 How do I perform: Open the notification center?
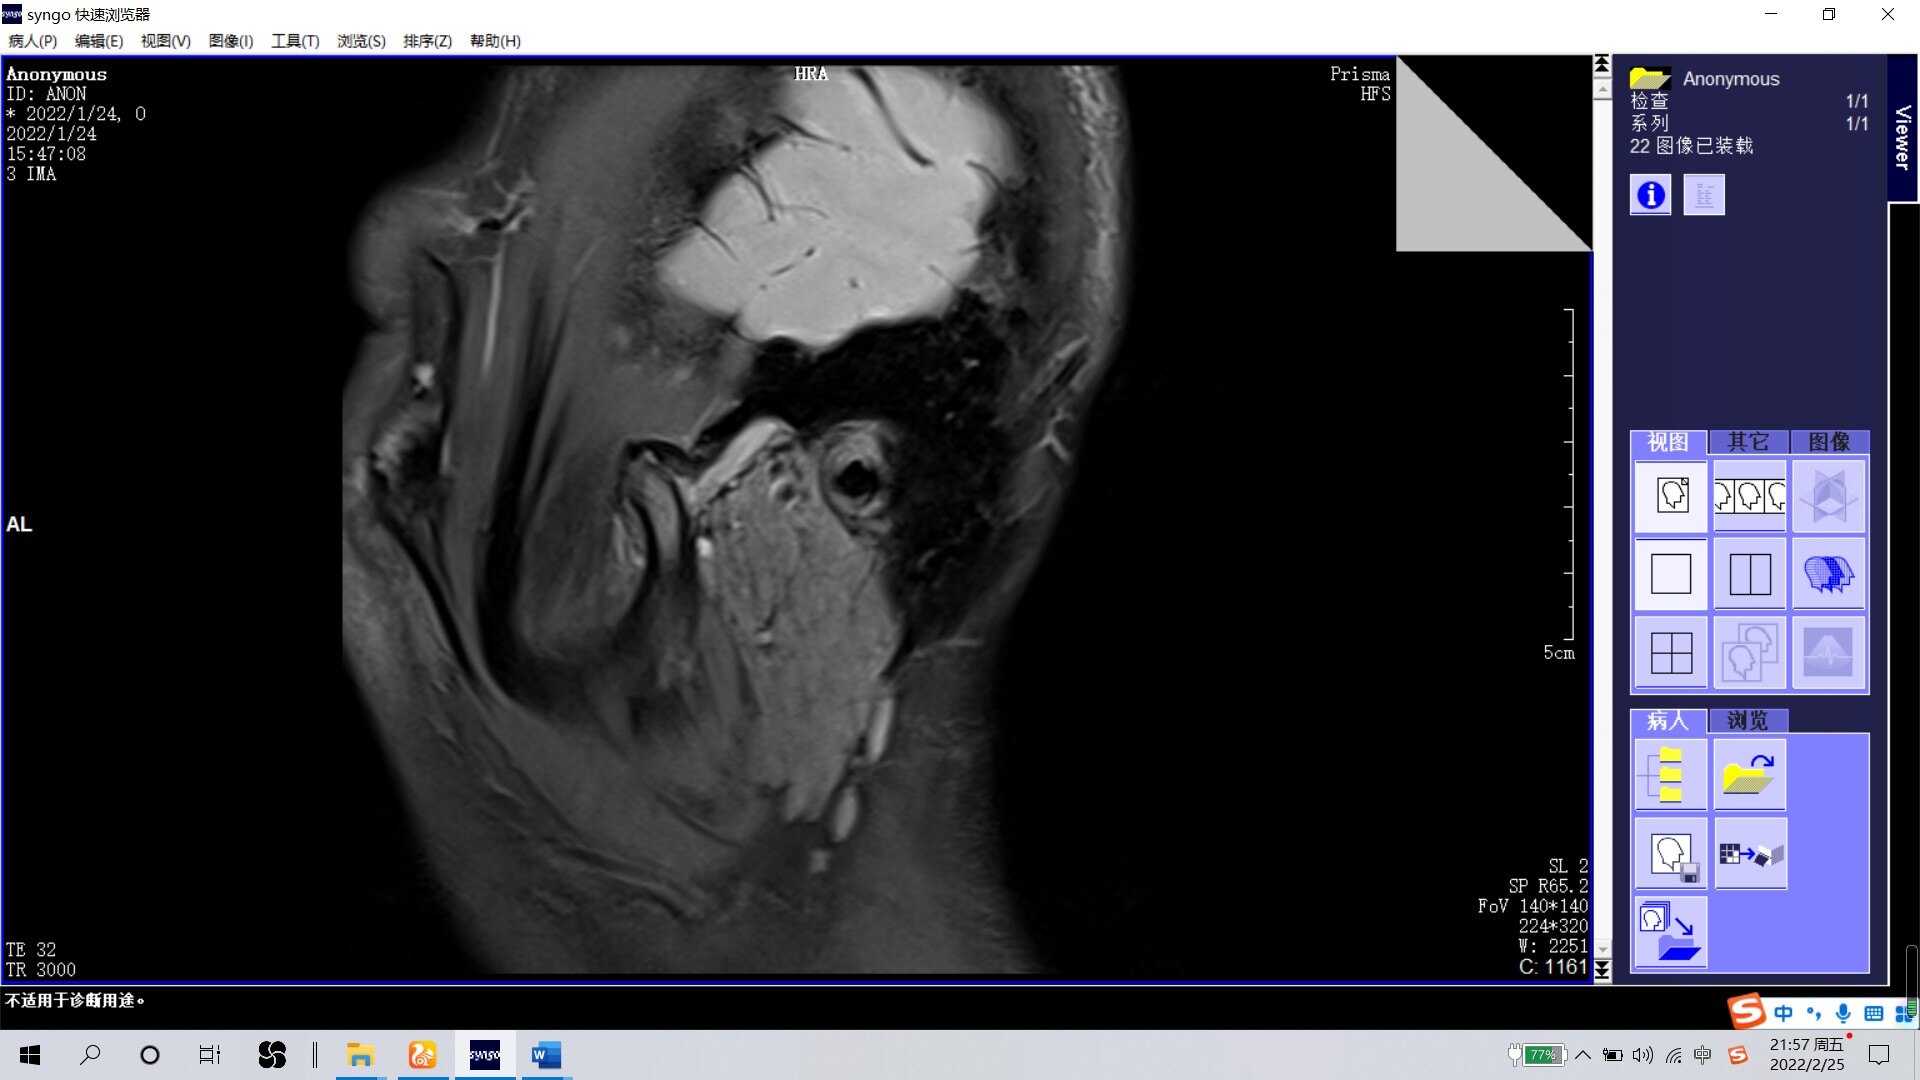(1879, 1055)
